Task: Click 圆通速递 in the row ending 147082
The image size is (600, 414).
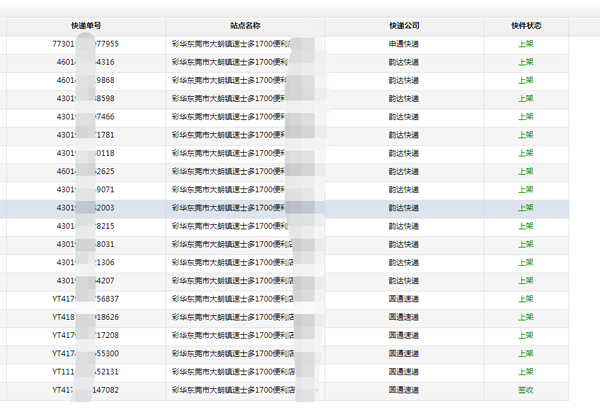Action: pos(404,390)
